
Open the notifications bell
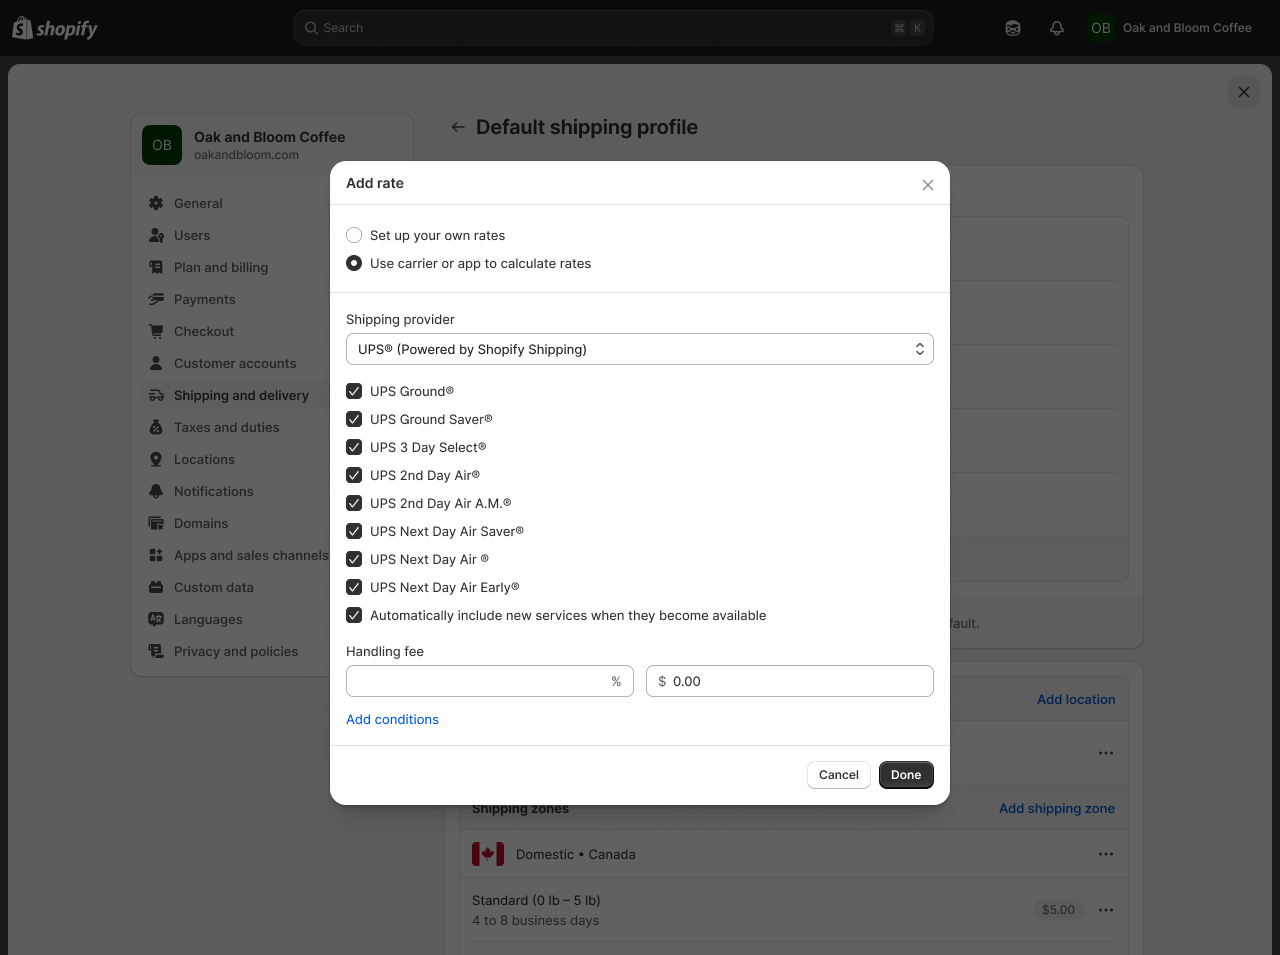tap(1057, 28)
